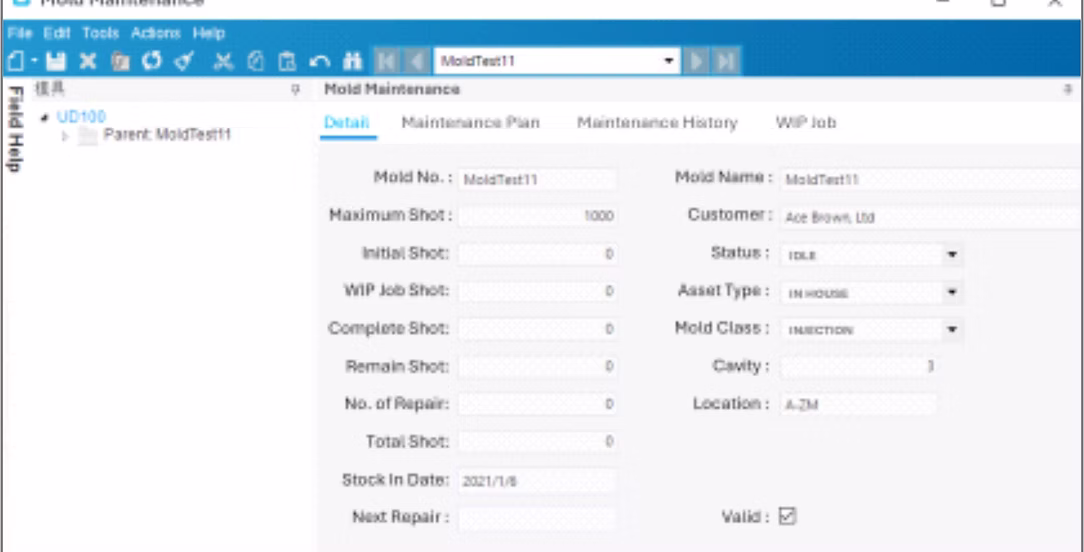This screenshot has width=1084, height=552.
Task: Click the folder icon beside Parent: MoldTest11
Action: point(87,136)
